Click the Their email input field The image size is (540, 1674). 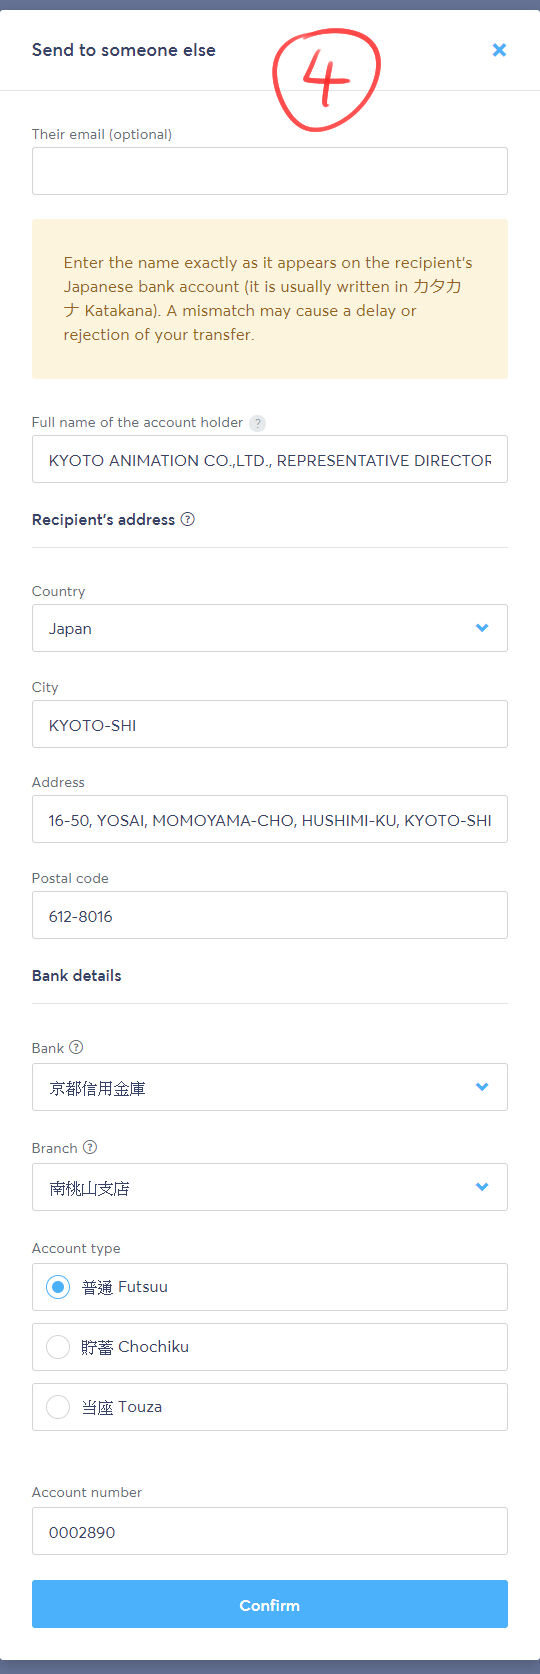pos(270,171)
